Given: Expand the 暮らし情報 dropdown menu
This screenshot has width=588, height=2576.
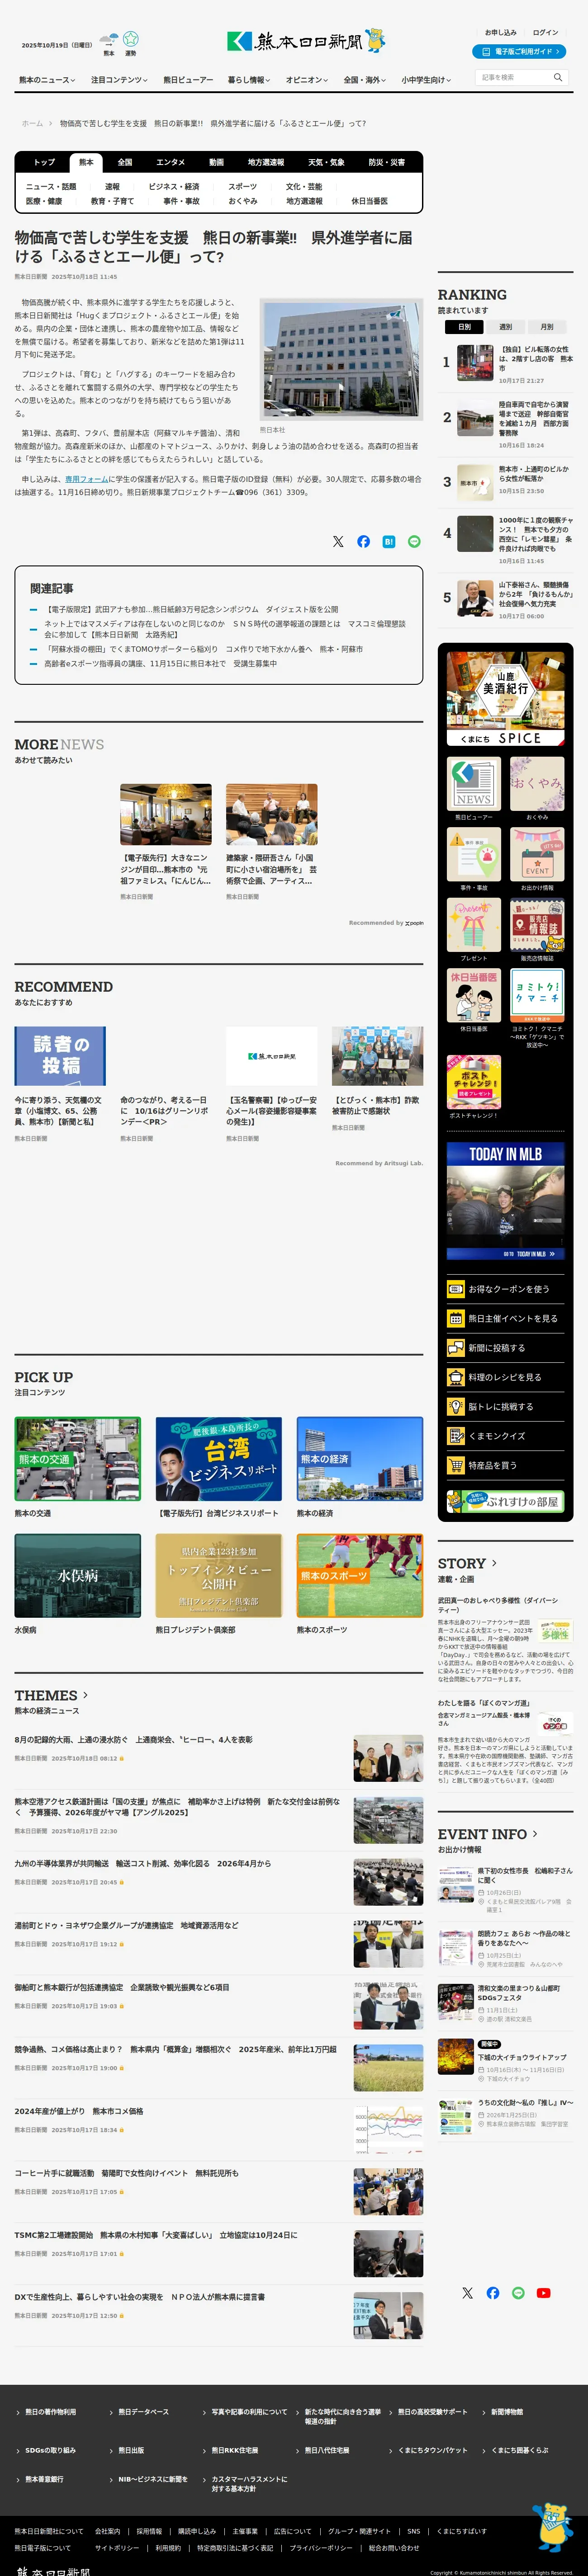Looking at the screenshot, I should pyautogui.click(x=249, y=80).
